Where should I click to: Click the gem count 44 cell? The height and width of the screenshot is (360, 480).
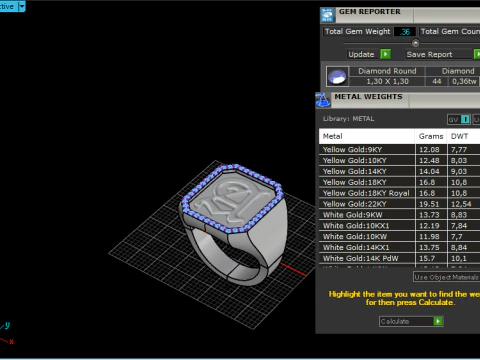point(437,81)
